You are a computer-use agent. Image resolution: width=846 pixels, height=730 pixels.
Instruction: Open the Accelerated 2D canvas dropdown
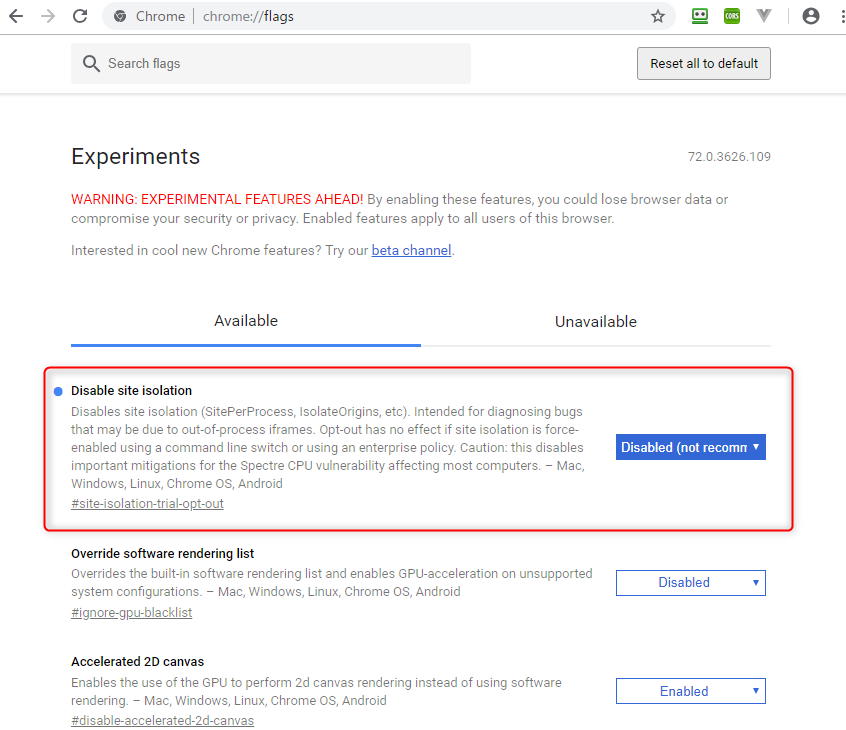click(x=691, y=691)
